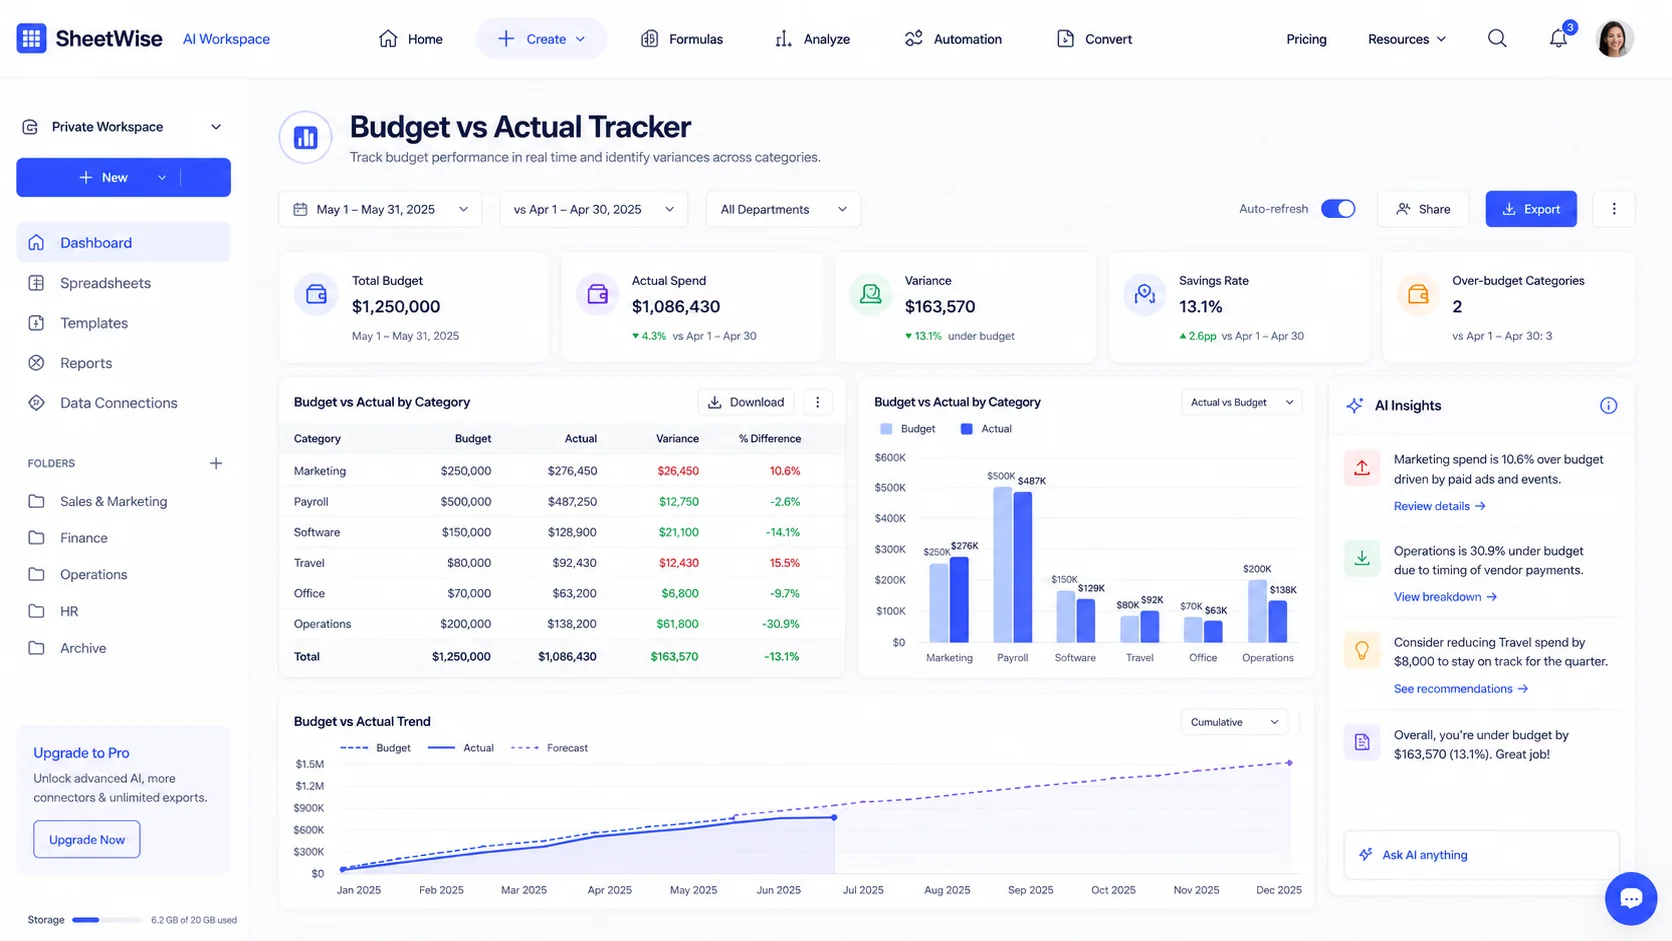Click the Archive folder icon

[36, 648]
